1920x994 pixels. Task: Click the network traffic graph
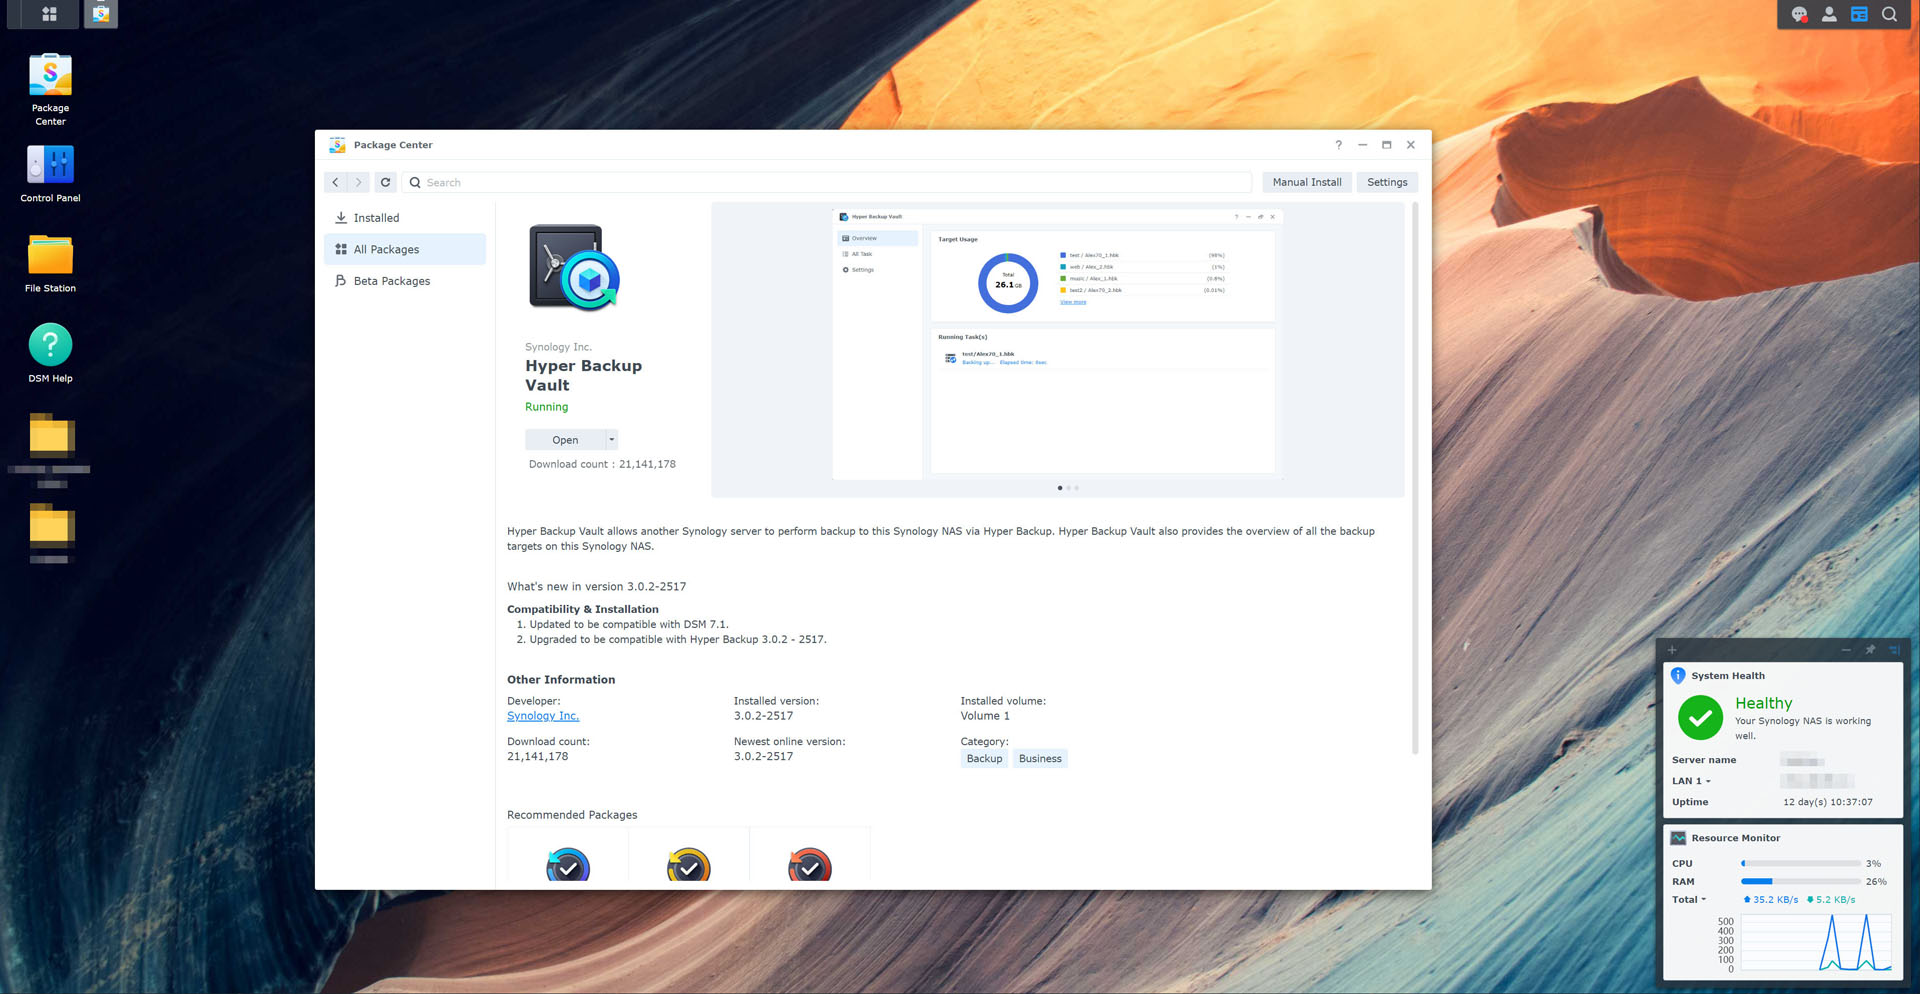[x=1816, y=943]
